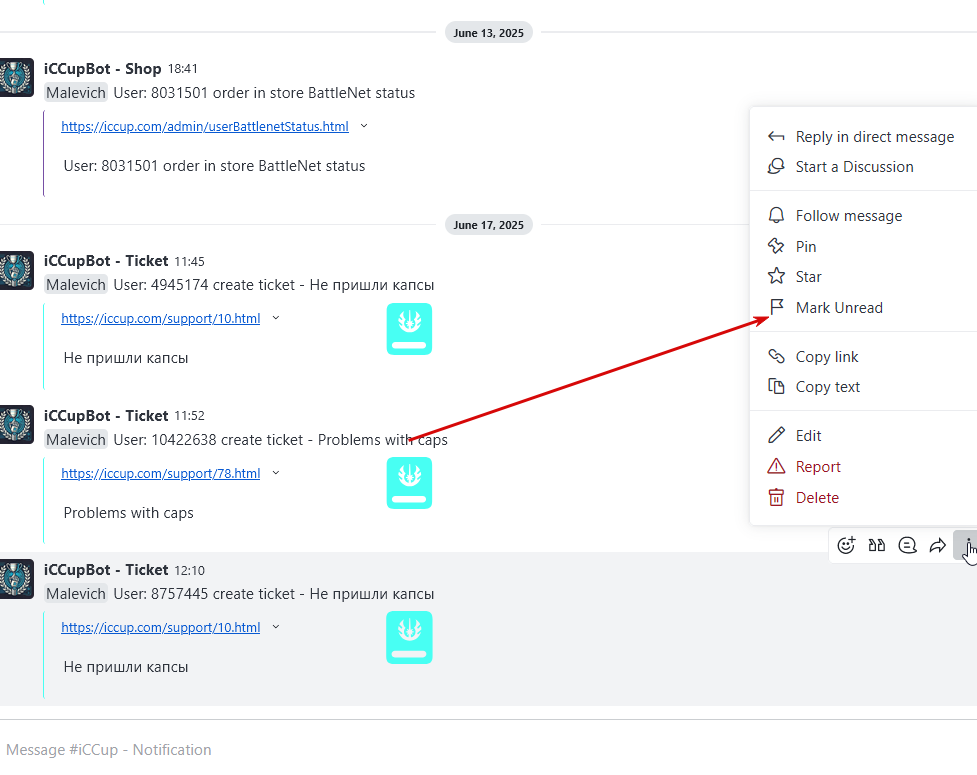Image resolution: width=977 pixels, height=775 pixels.
Task: Click iCCupBot - Ticket name at 11:52
Action: click(106, 416)
